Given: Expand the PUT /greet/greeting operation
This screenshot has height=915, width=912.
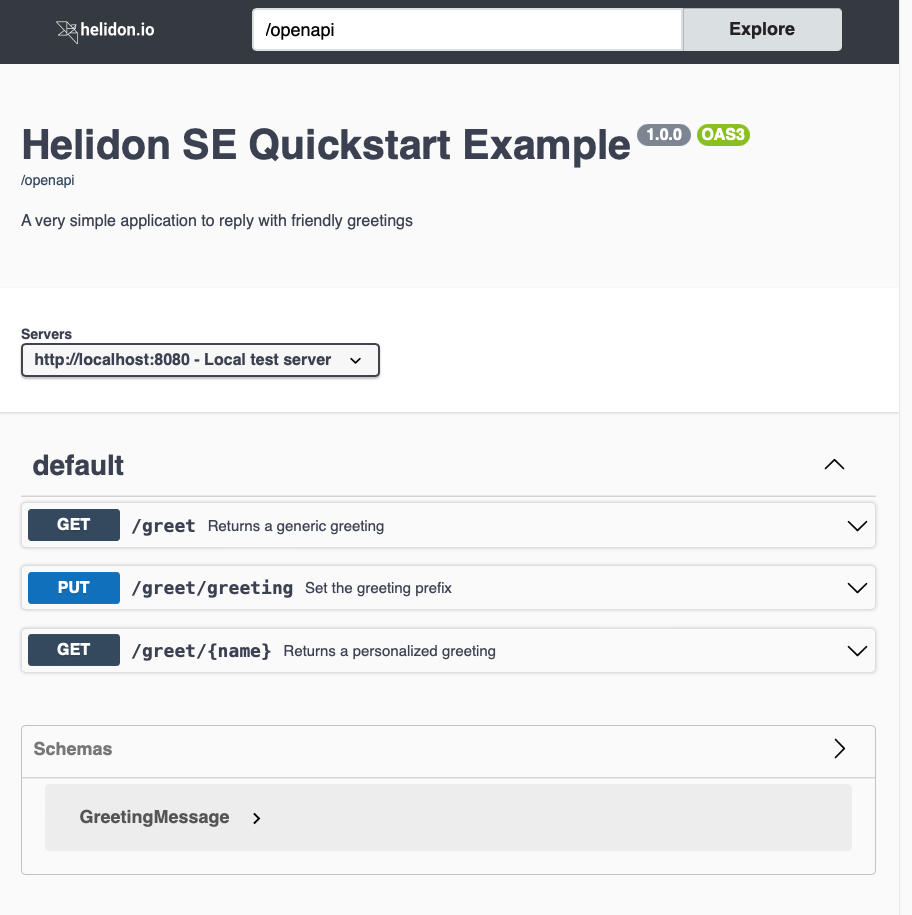Looking at the screenshot, I should [856, 587].
